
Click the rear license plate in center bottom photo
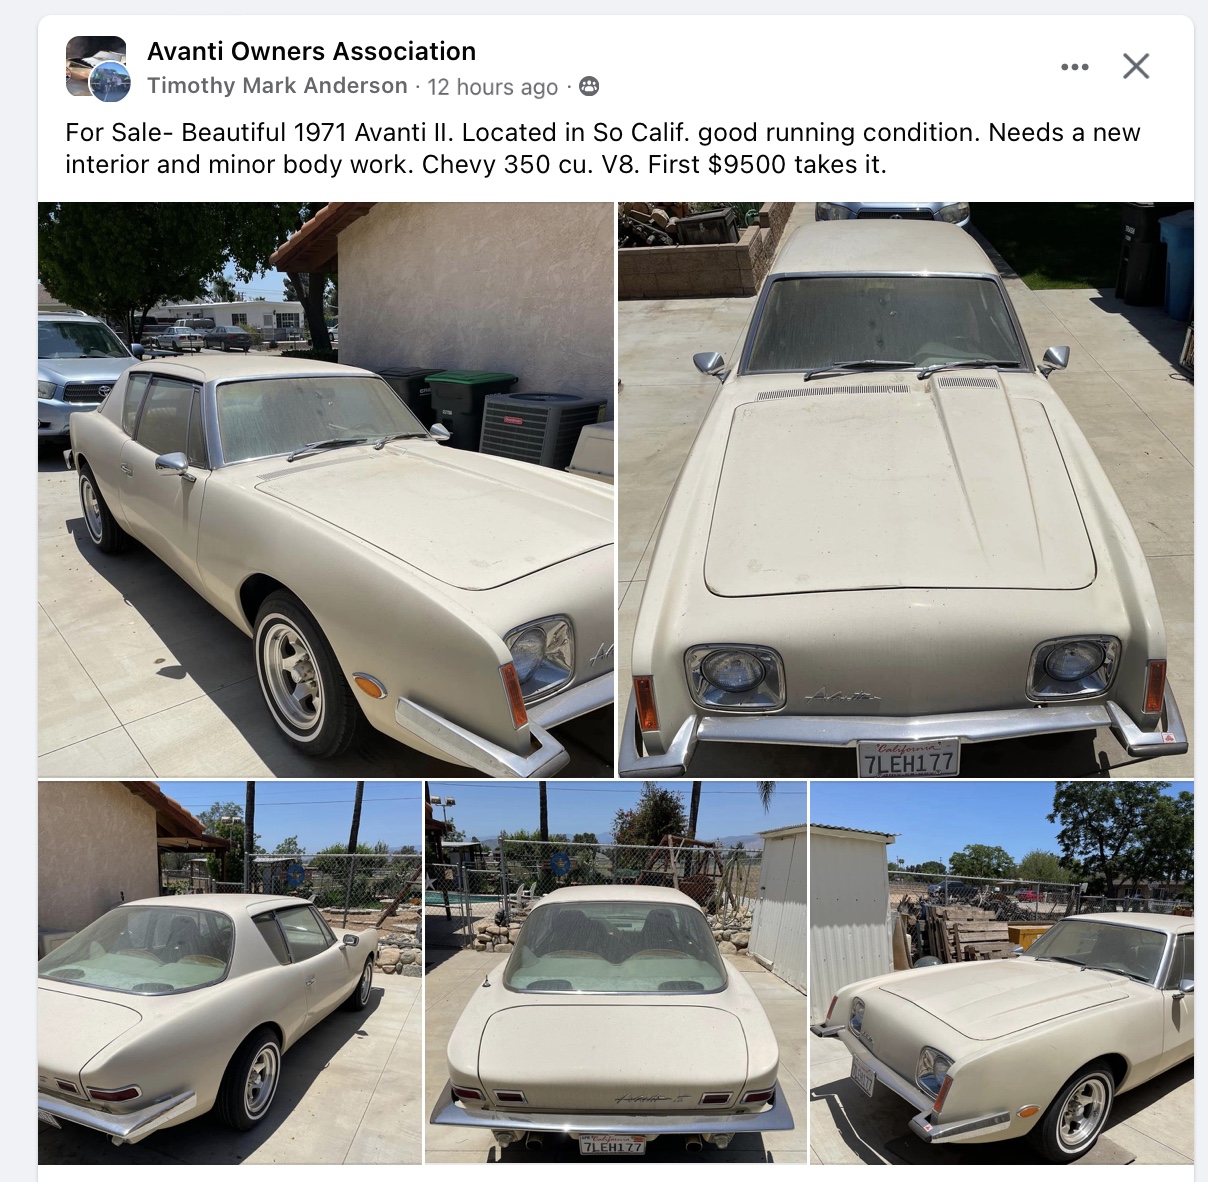tap(612, 1145)
